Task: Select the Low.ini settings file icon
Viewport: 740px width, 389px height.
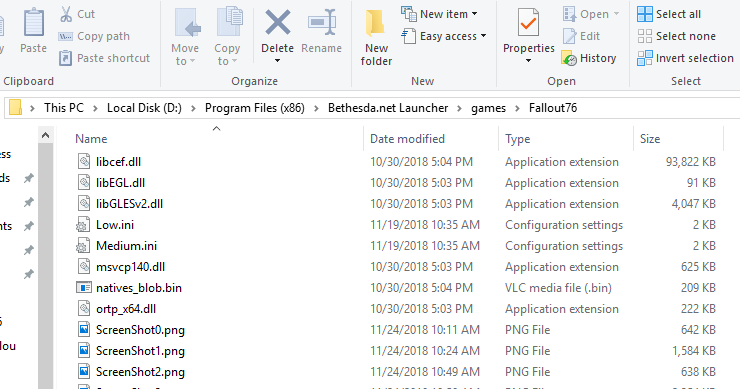Action: point(83,225)
